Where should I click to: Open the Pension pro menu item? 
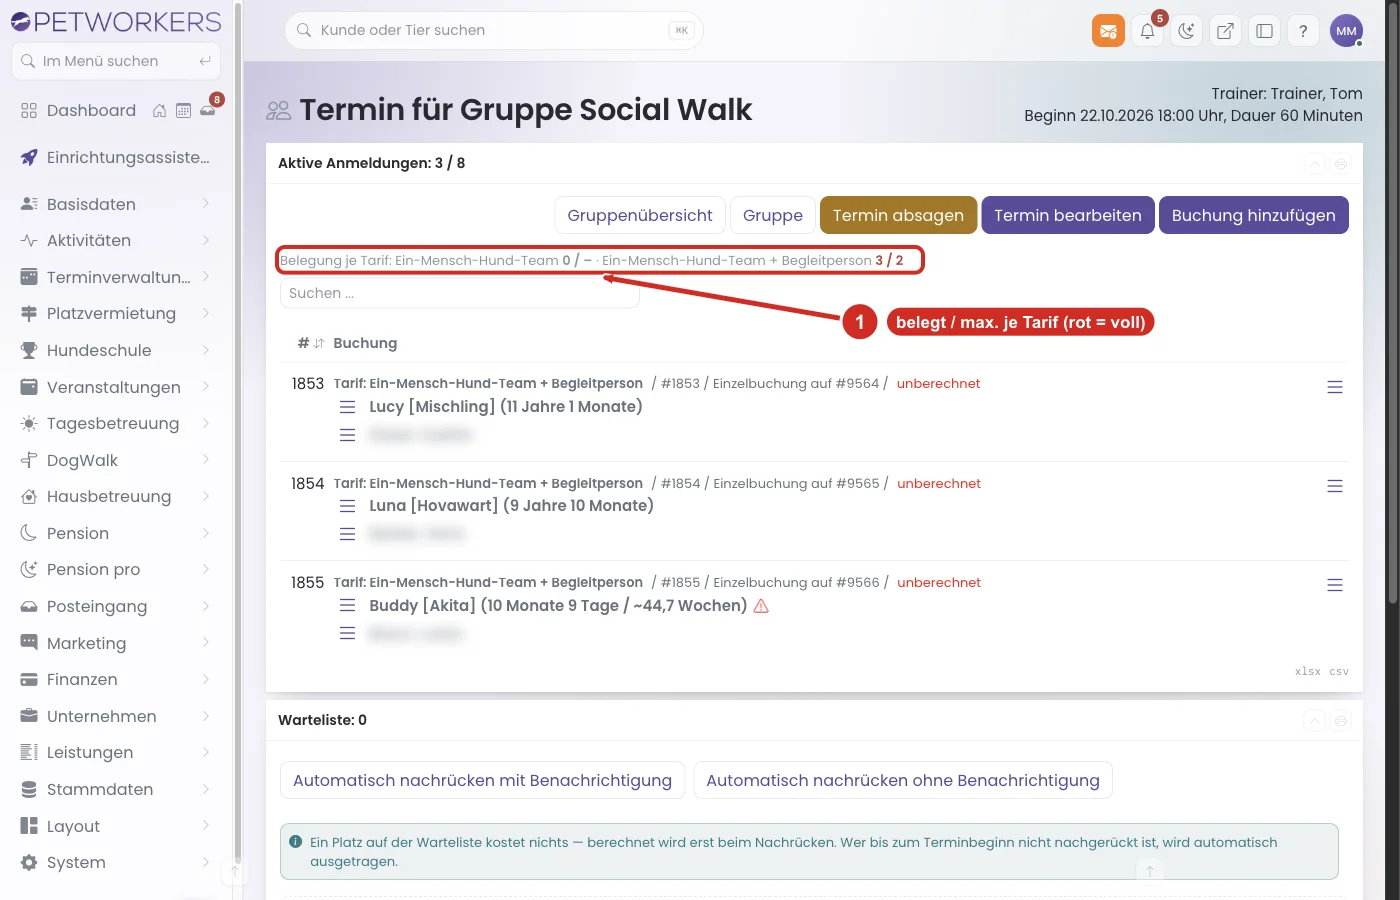click(115, 569)
